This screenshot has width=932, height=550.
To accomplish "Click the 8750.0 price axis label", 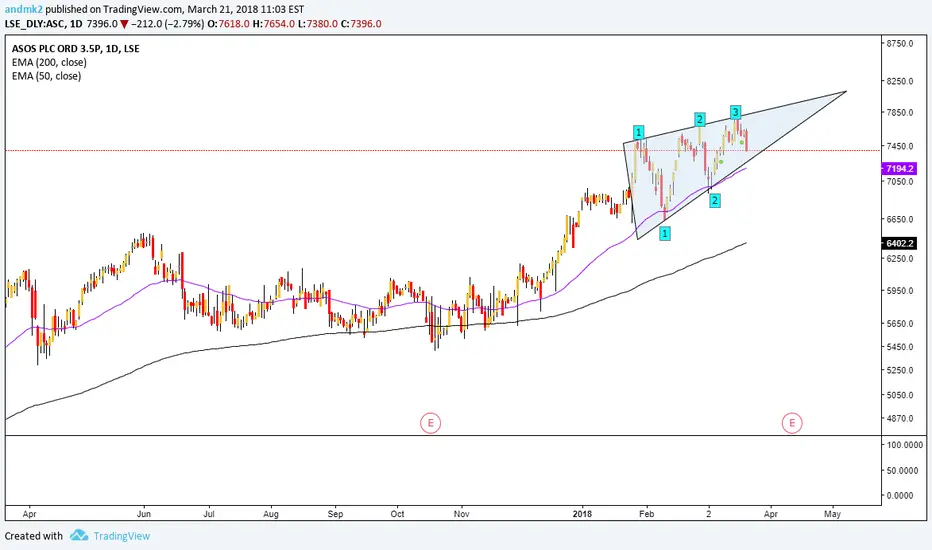I will click(x=899, y=43).
